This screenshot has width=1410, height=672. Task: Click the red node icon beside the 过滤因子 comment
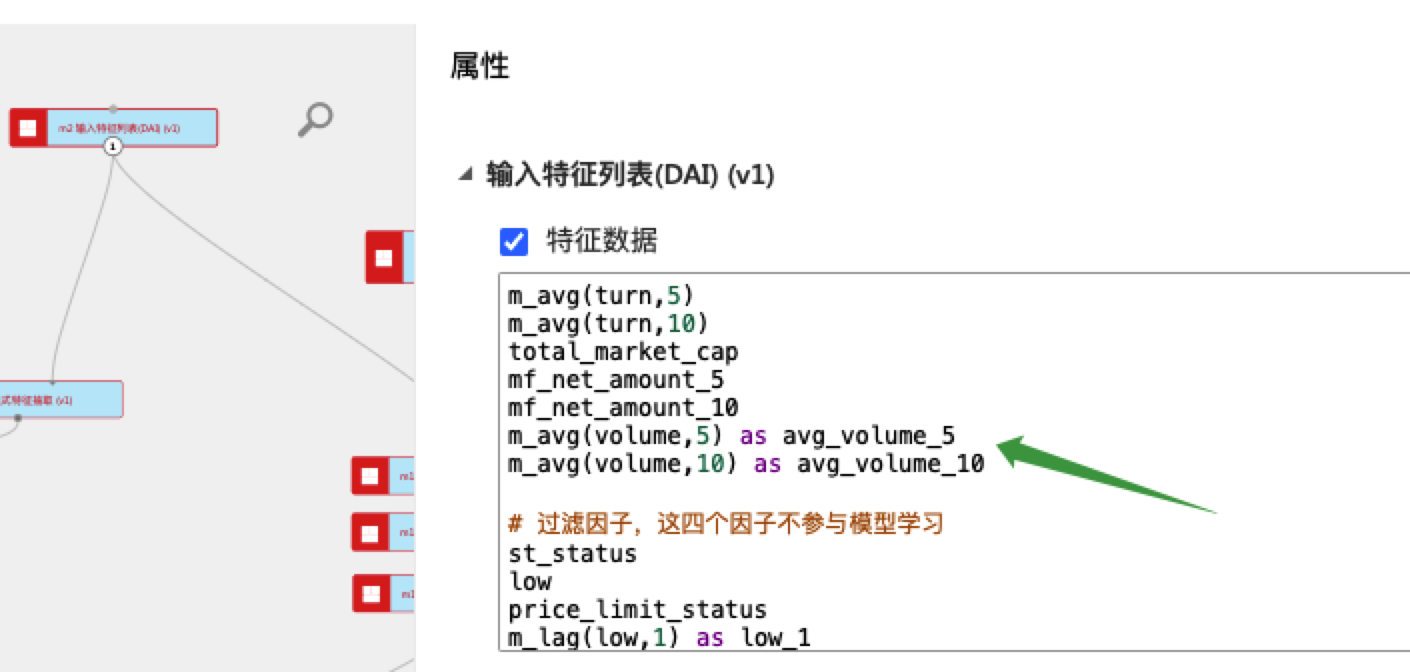click(x=370, y=531)
